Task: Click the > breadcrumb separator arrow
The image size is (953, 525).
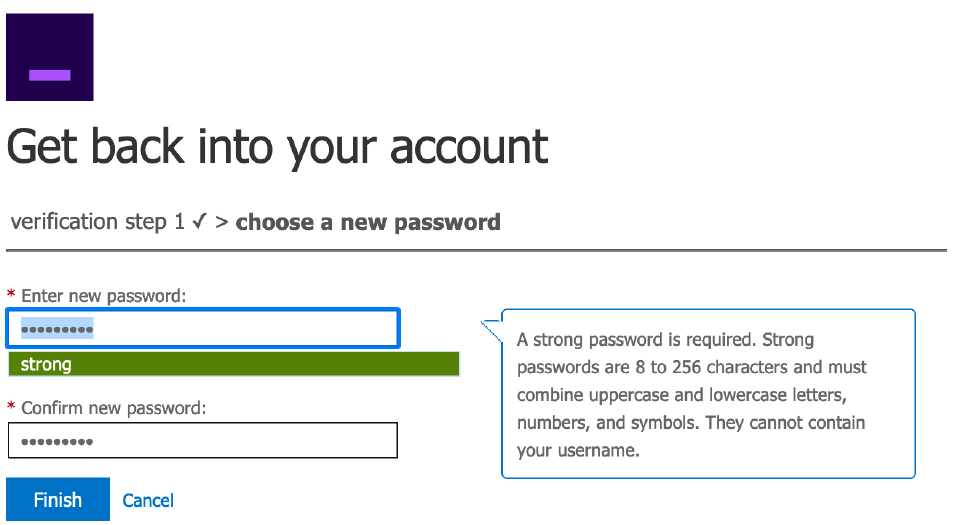Action: (221, 222)
